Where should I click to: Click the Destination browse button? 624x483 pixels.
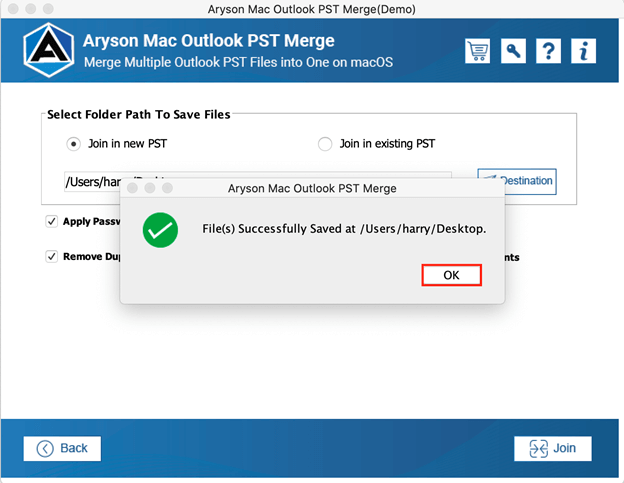[x=517, y=181]
